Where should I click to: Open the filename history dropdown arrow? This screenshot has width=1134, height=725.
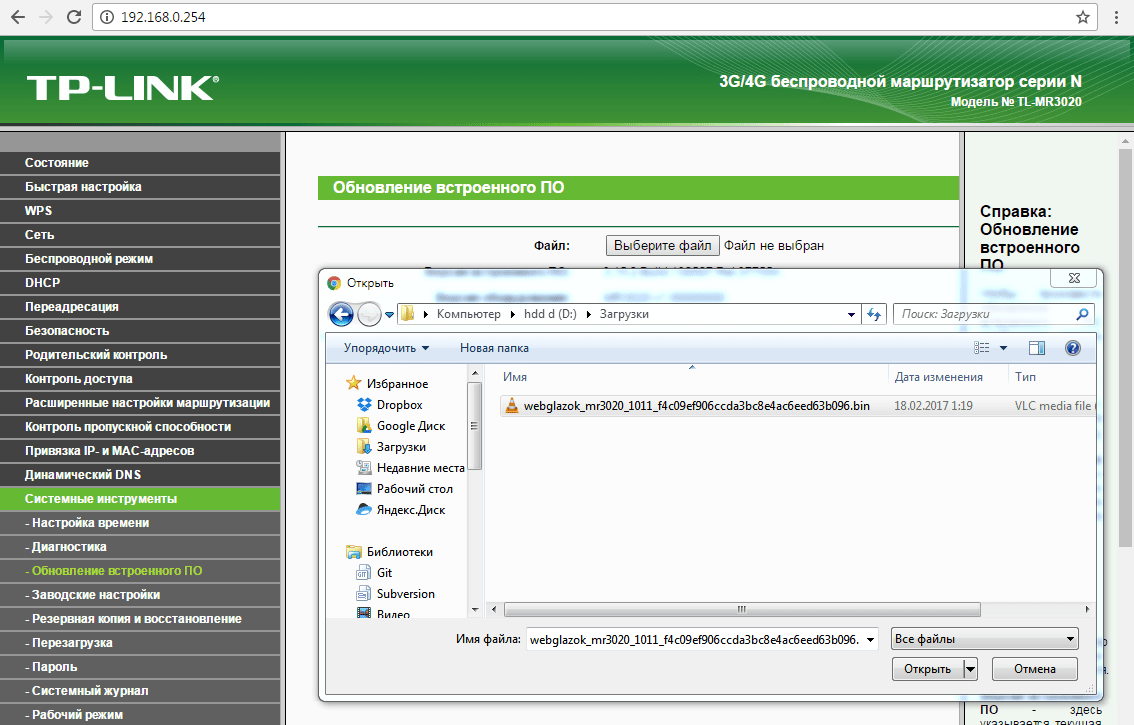[869, 639]
